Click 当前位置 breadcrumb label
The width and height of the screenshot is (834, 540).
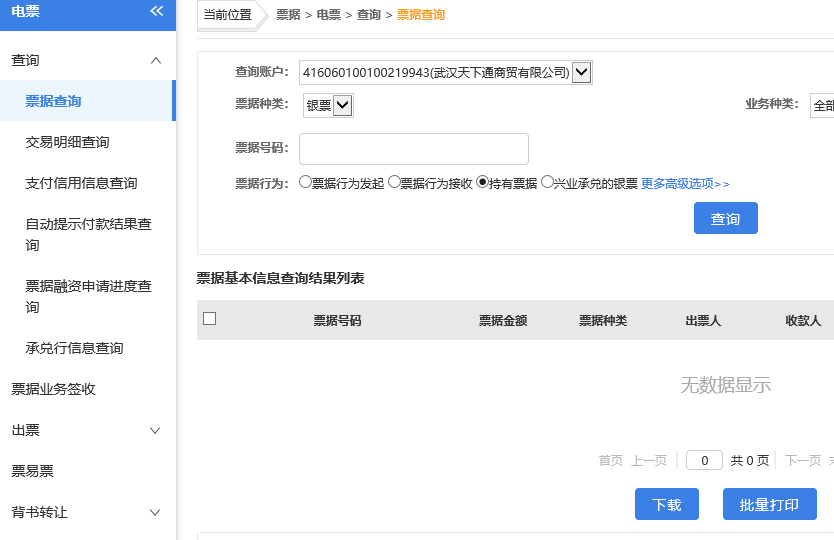tap(228, 14)
